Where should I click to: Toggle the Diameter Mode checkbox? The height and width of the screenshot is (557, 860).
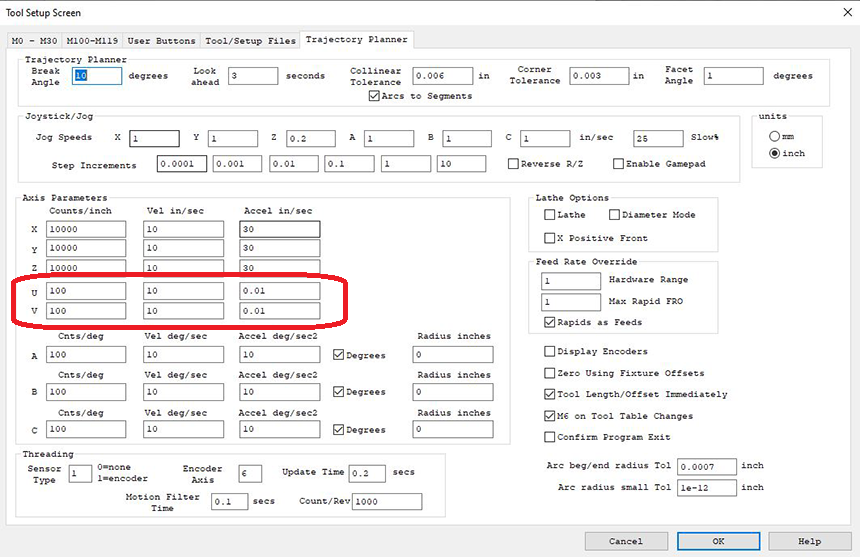point(615,215)
